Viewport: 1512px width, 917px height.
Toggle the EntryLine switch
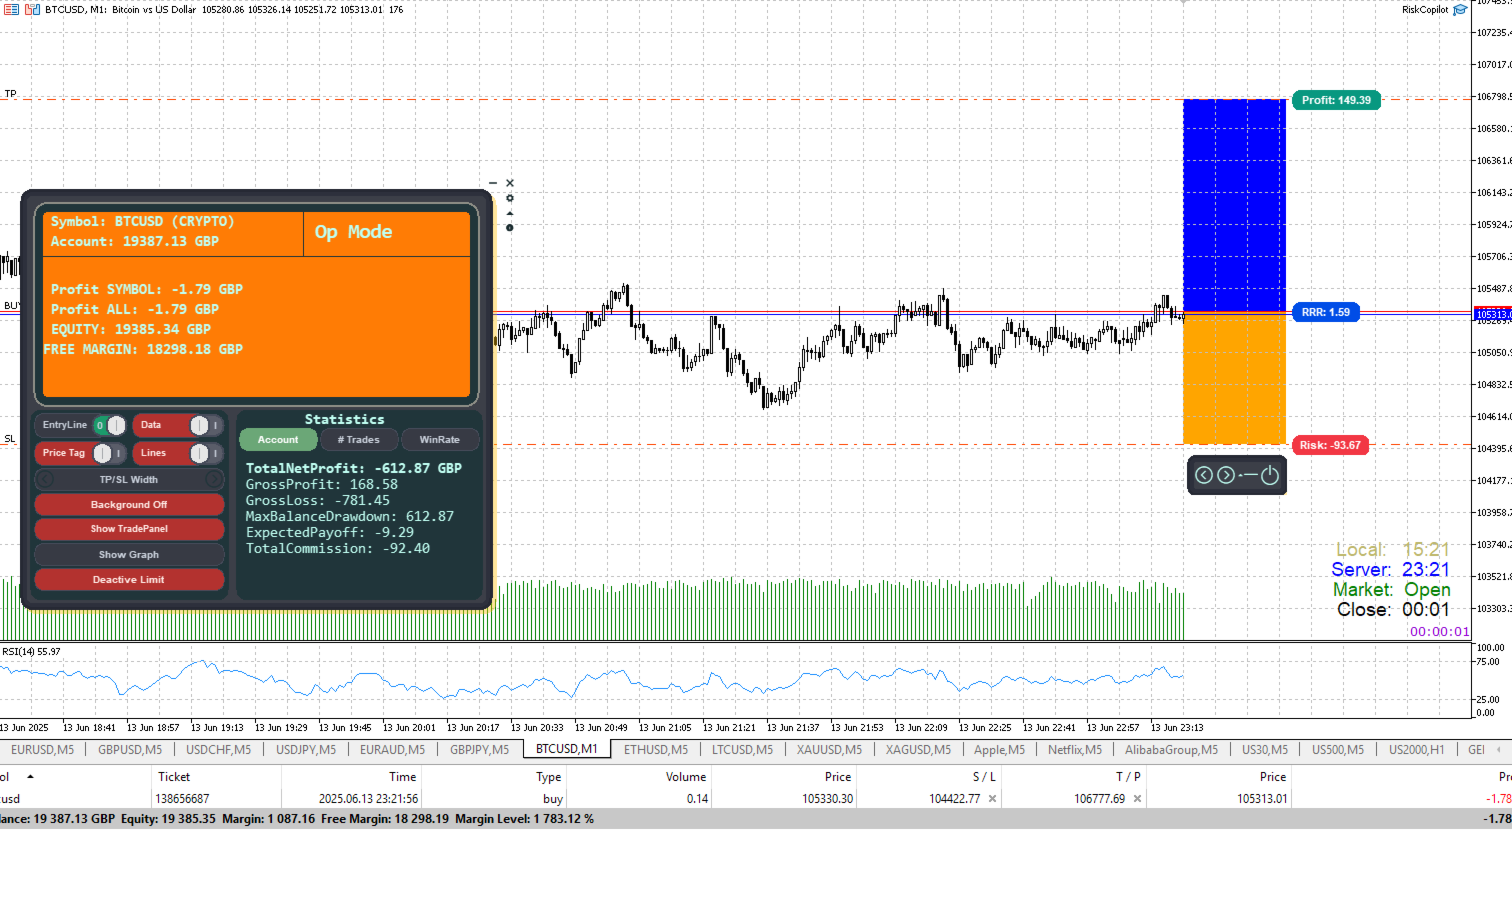pyautogui.click(x=110, y=425)
